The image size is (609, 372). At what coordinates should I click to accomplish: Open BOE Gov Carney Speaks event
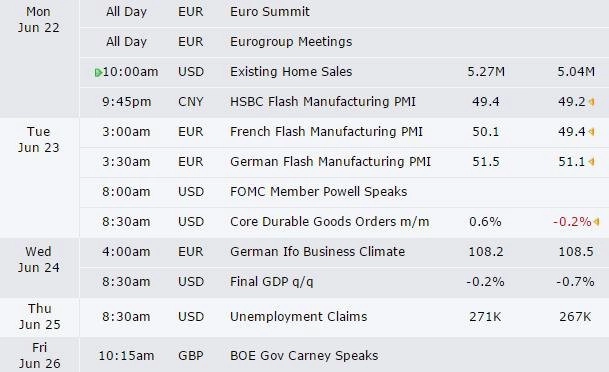click(x=304, y=356)
